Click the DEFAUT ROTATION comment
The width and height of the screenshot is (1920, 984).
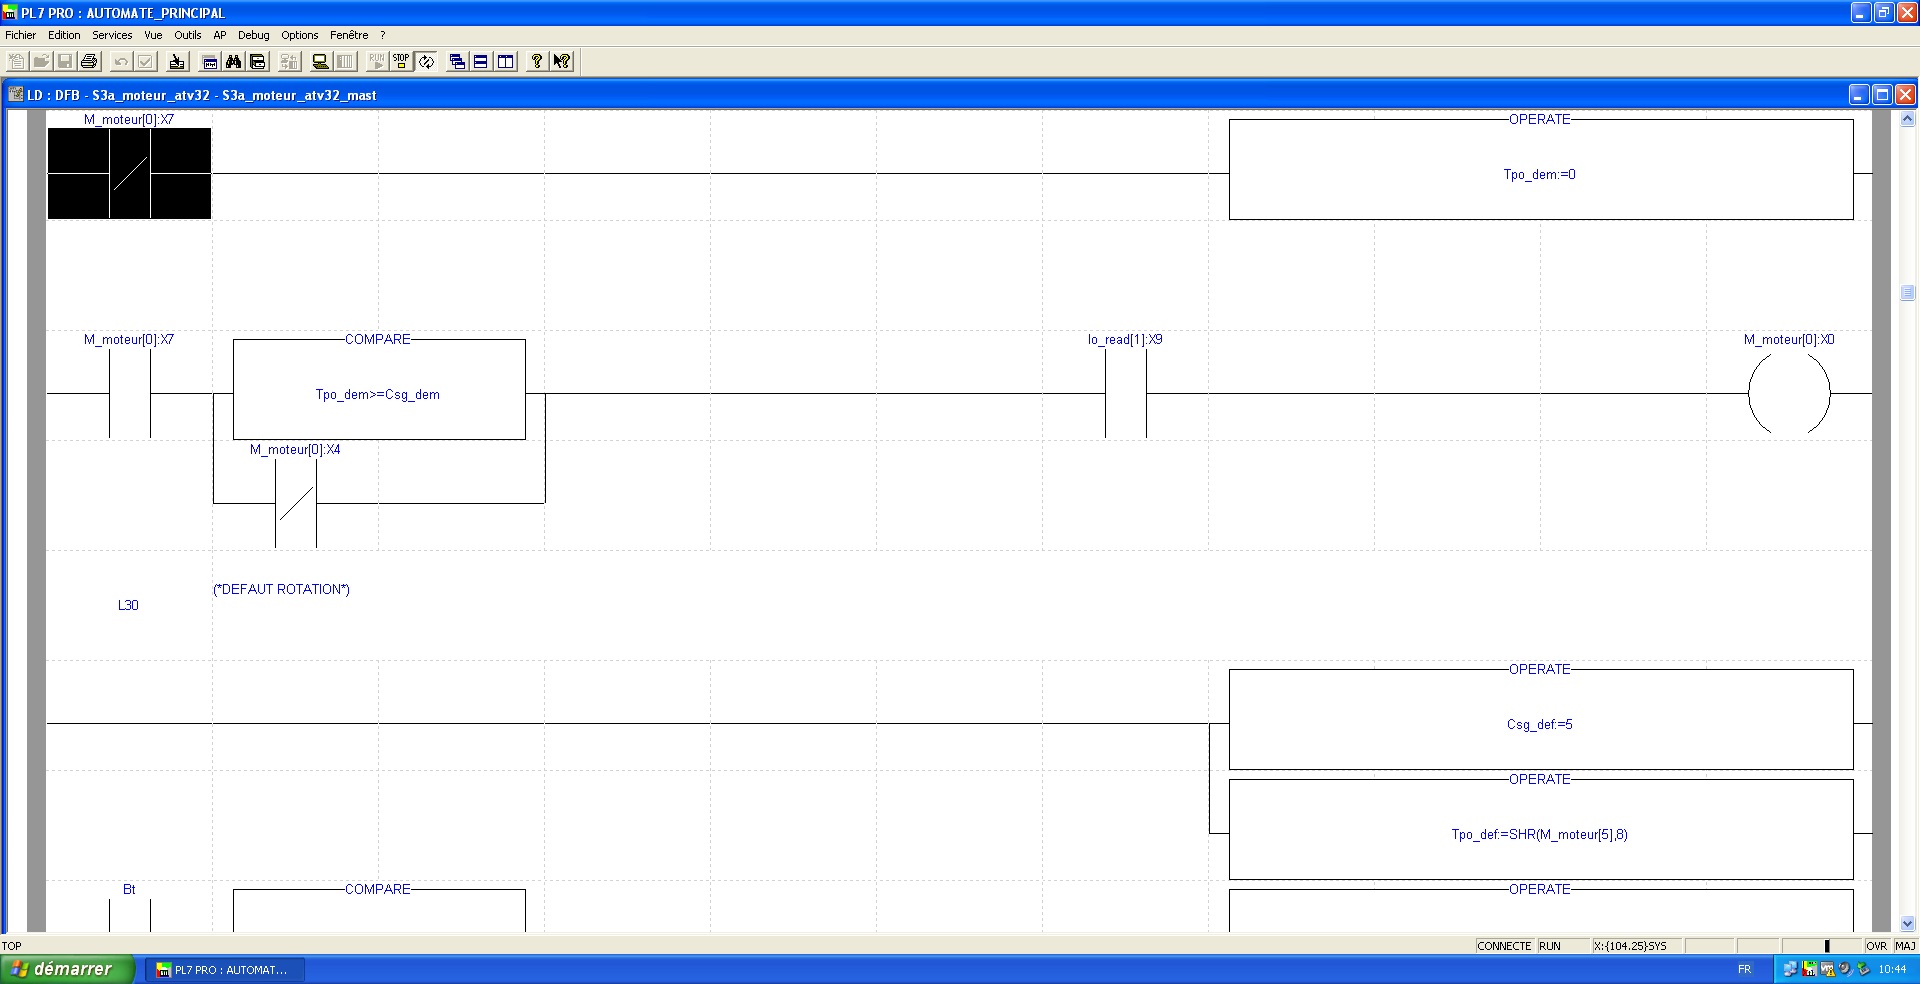point(281,589)
